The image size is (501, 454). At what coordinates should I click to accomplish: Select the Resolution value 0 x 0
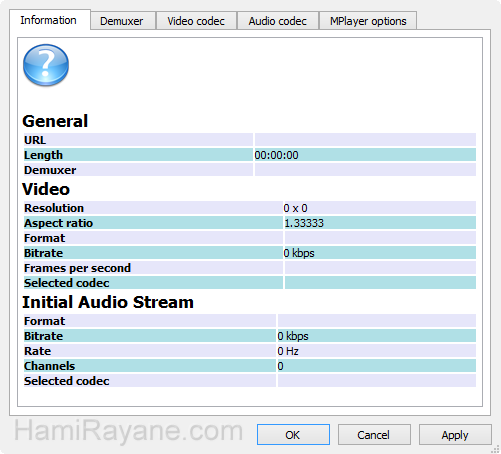pos(295,208)
